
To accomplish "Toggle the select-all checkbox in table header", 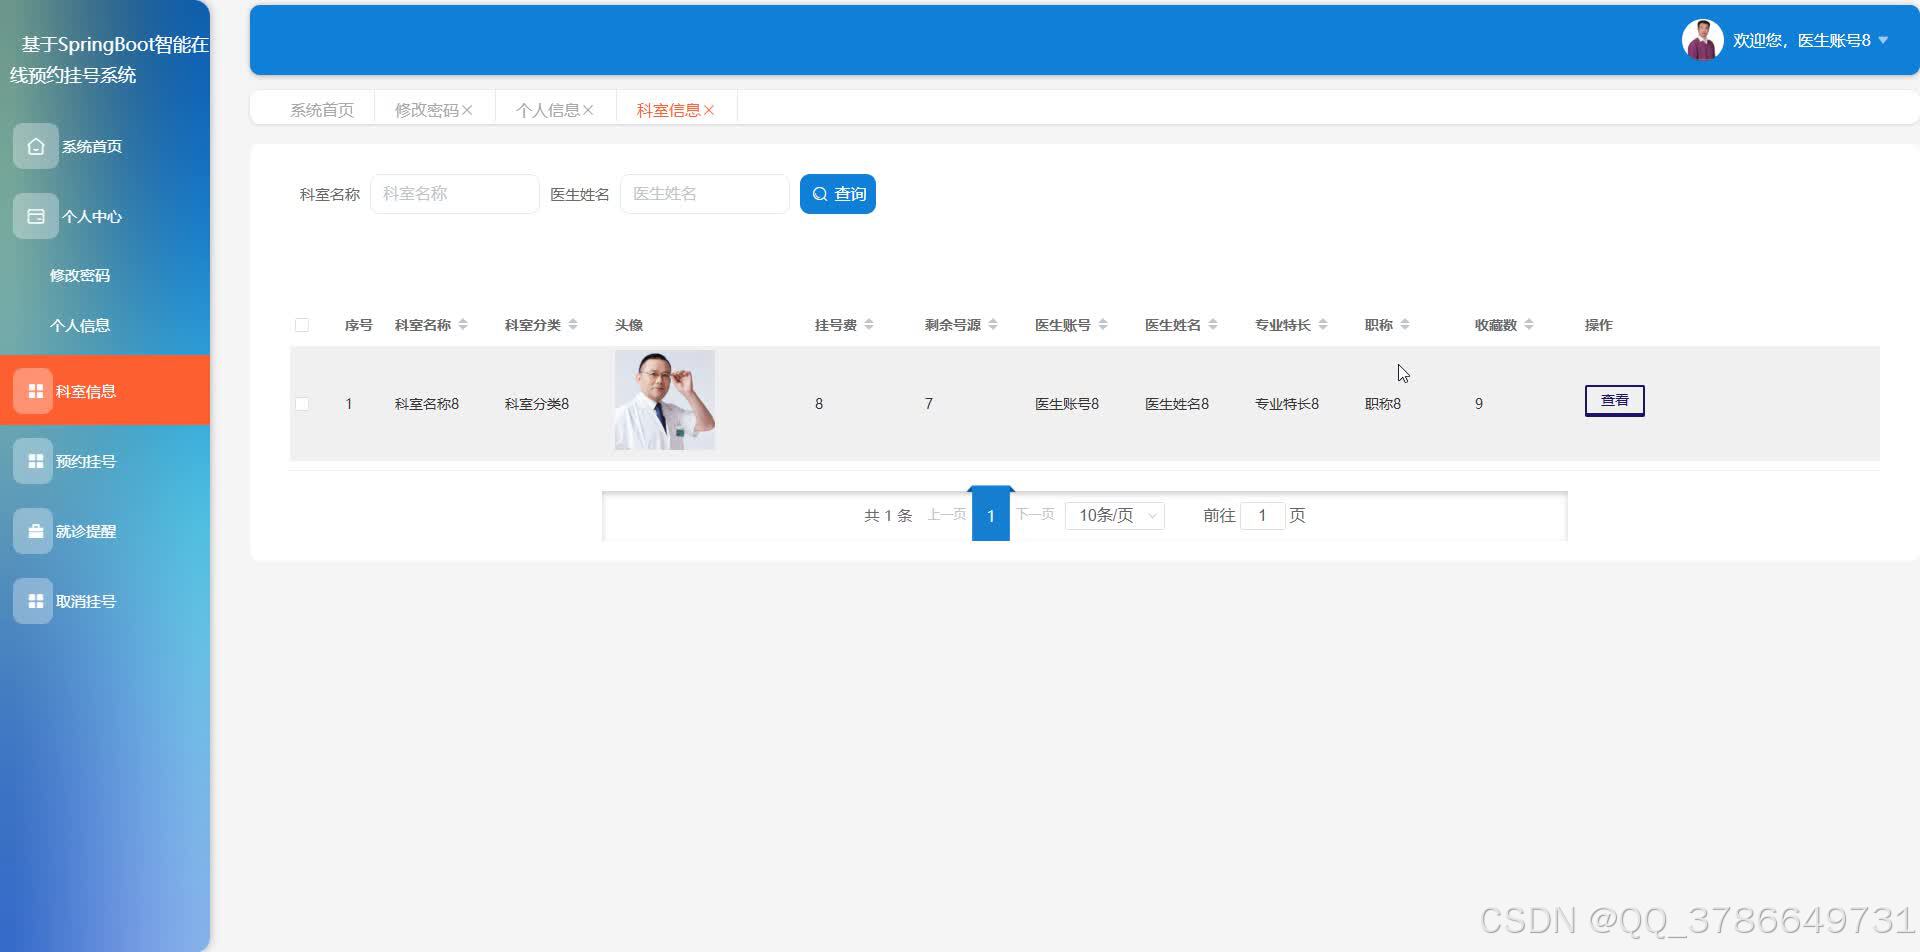I will point(302,325).
